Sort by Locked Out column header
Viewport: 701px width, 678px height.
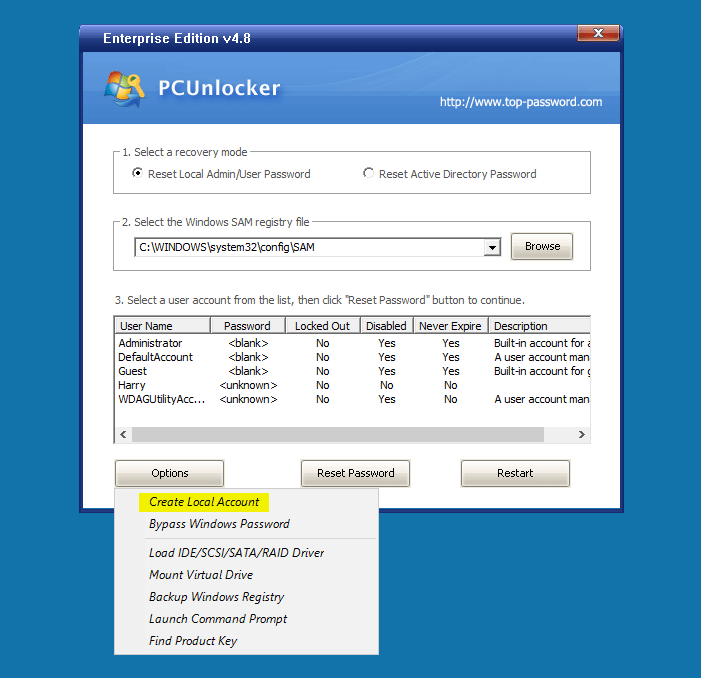(x=322, y=326)
